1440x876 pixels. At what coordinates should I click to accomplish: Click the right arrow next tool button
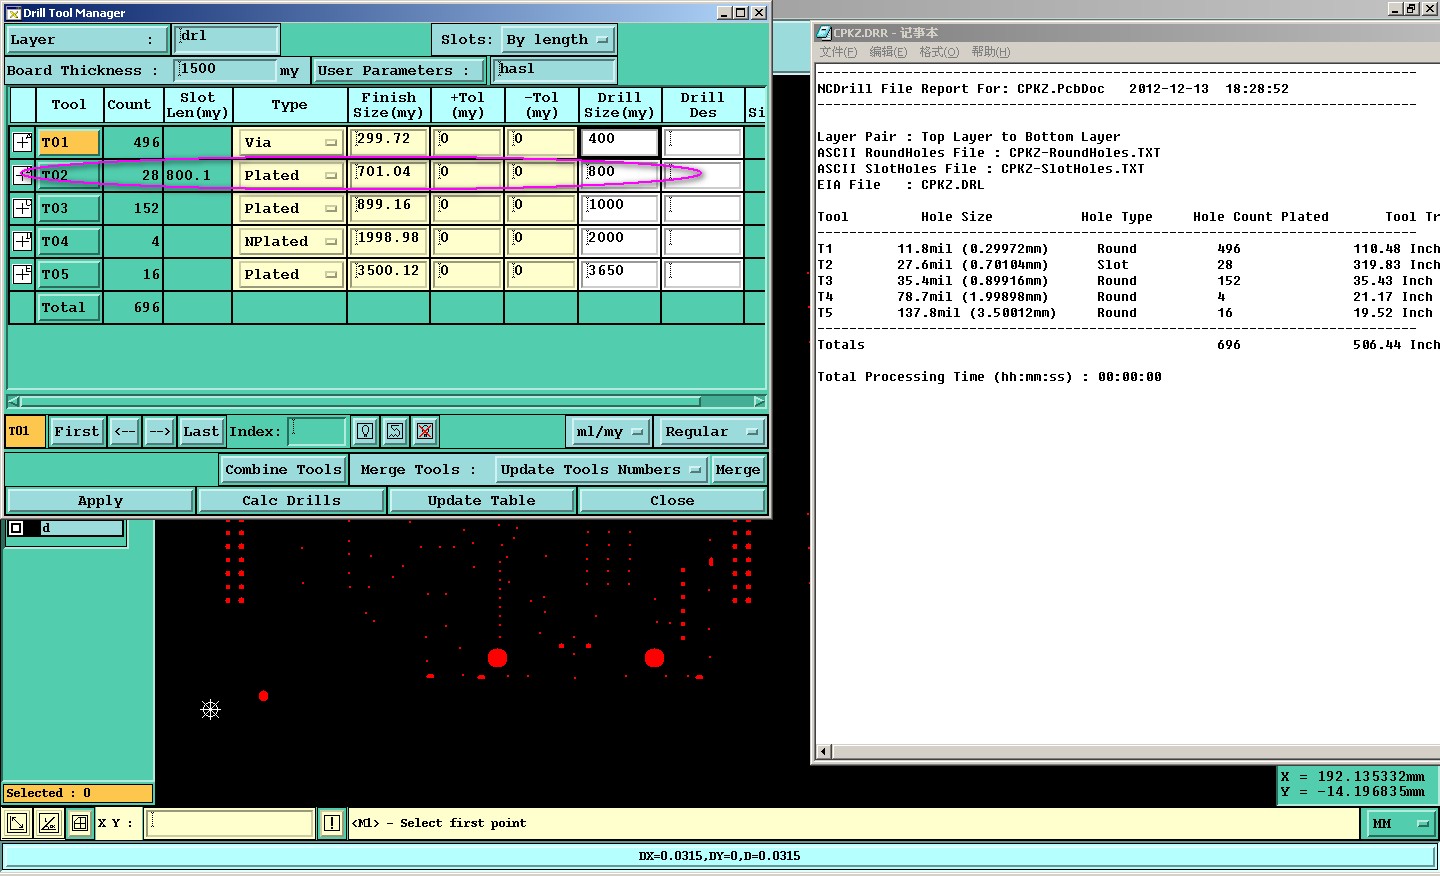click(160, 431)
